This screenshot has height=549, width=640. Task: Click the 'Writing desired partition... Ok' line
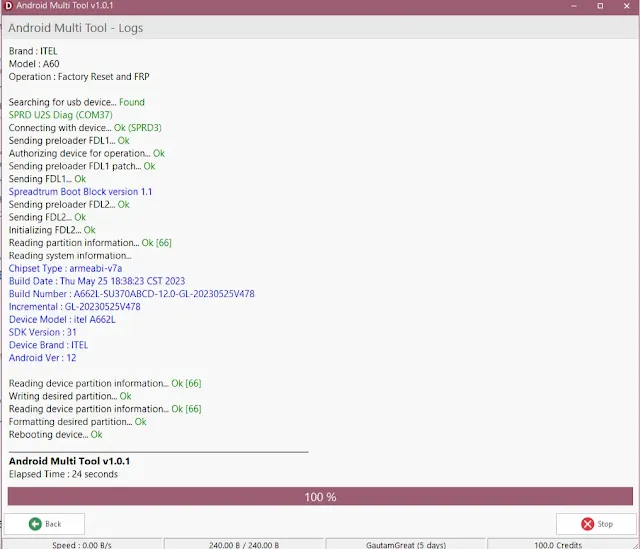tap(70, 396)
